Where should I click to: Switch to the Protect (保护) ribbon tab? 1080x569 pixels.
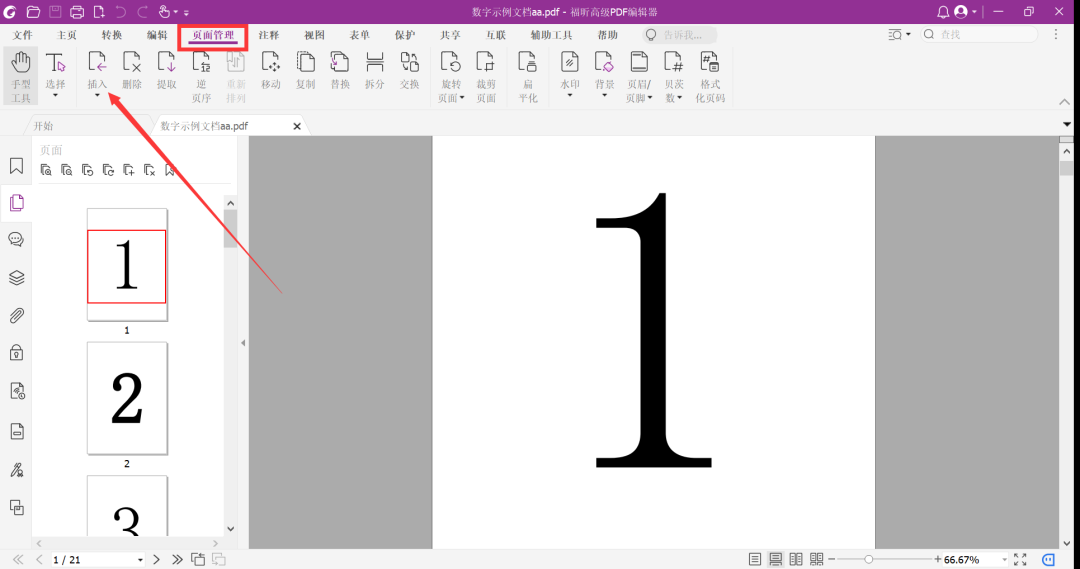click(x=405, y=35)
